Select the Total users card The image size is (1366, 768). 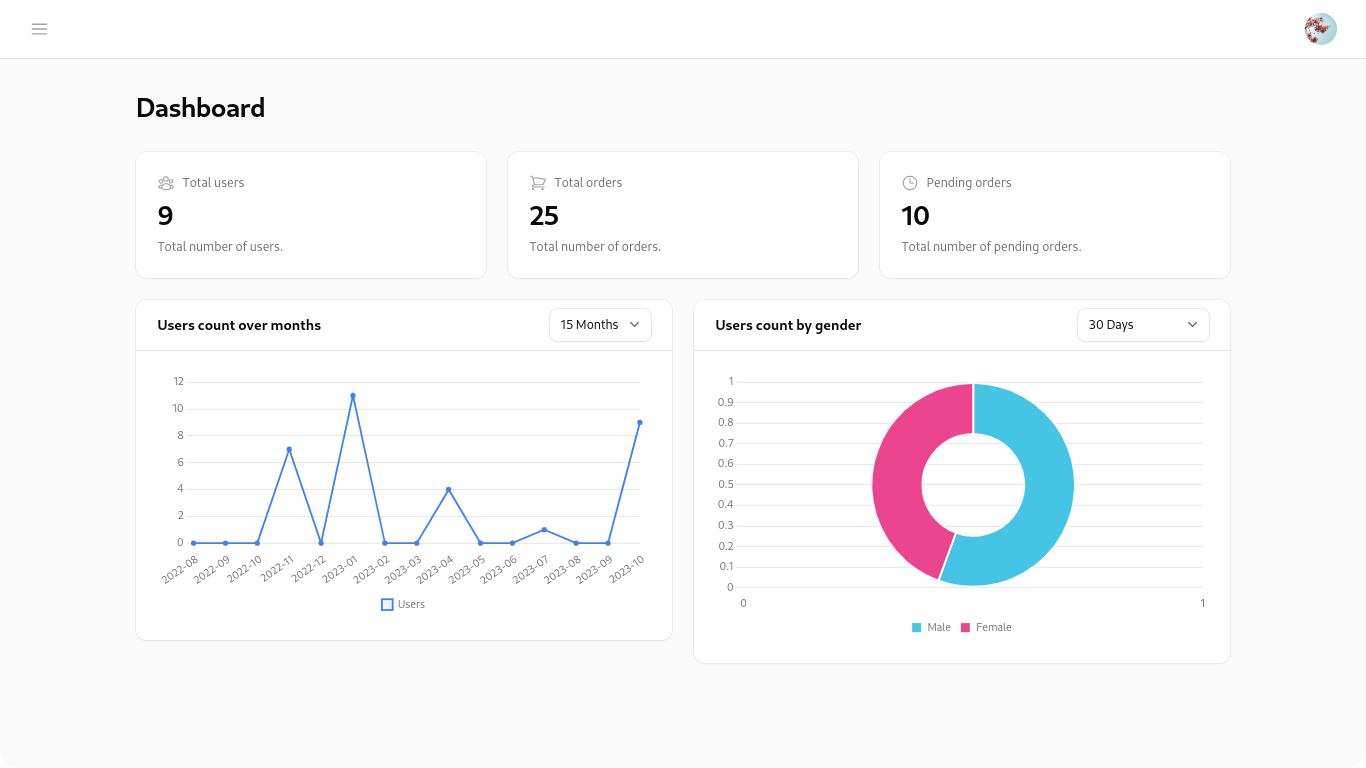pos(311,215)
